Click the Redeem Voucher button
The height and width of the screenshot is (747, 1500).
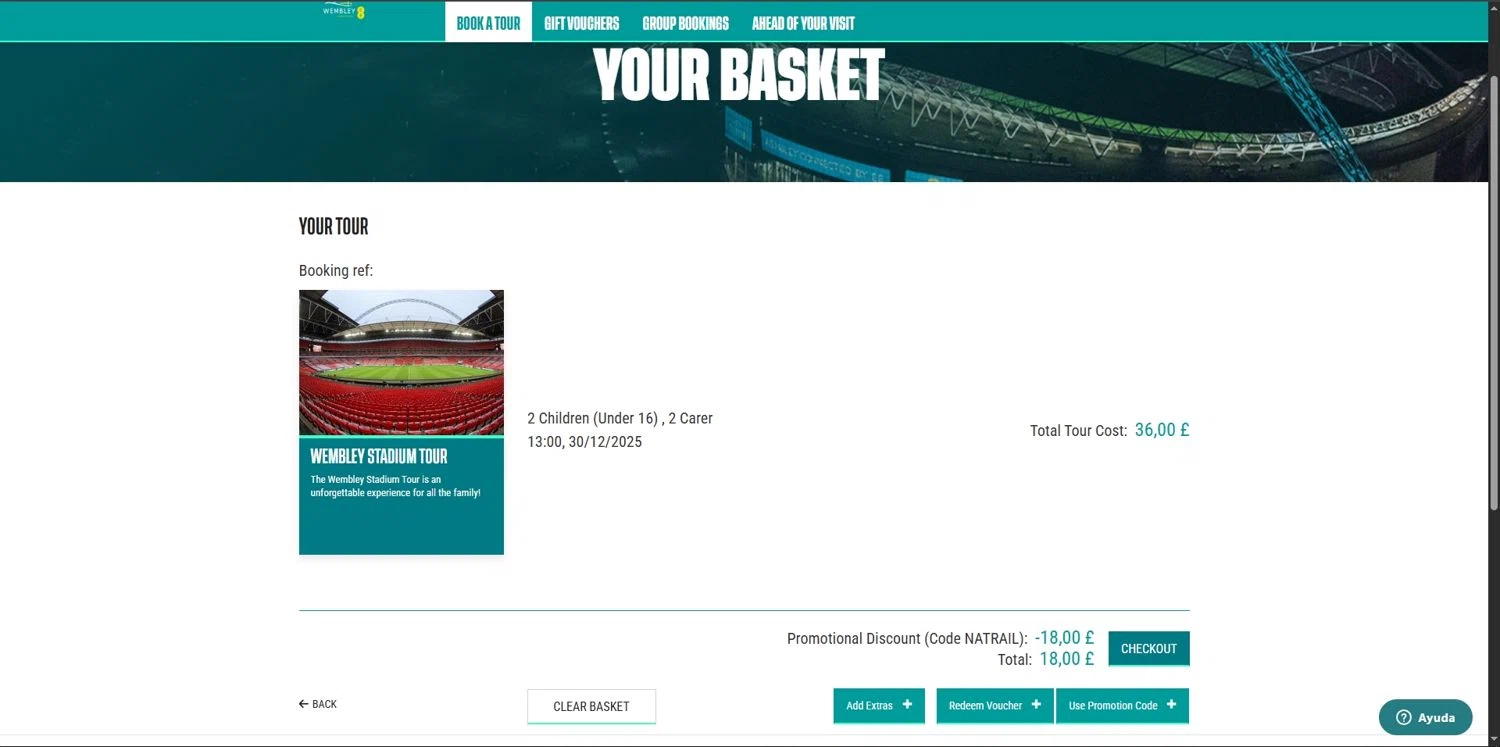click(995, 705)
